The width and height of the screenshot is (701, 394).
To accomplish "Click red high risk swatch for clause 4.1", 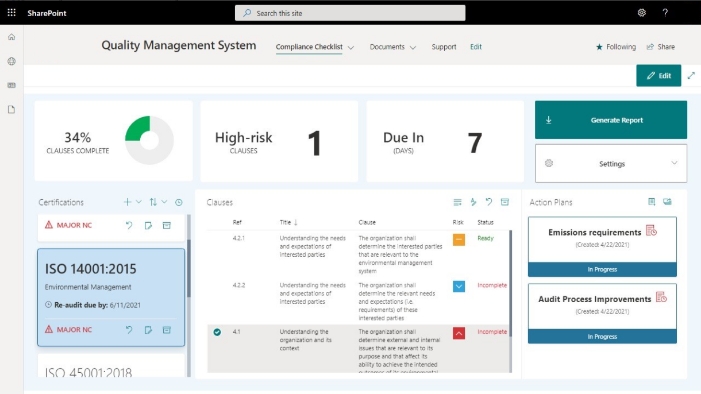I will tap(459, 333).
